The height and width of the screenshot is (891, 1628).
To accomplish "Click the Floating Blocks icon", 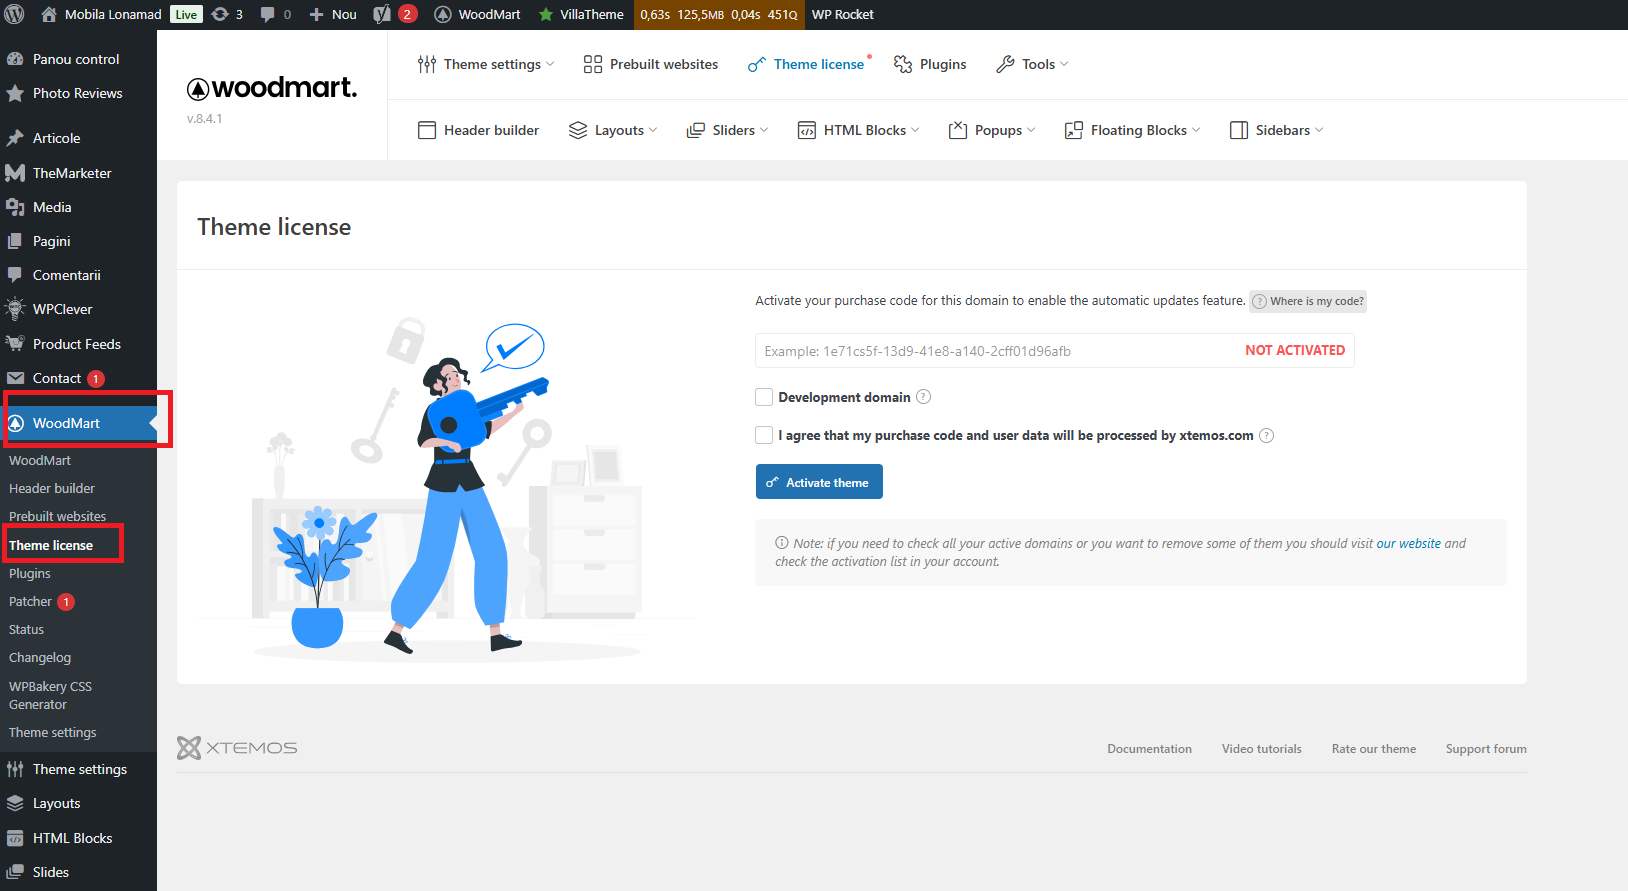I will click(1074, 130).
